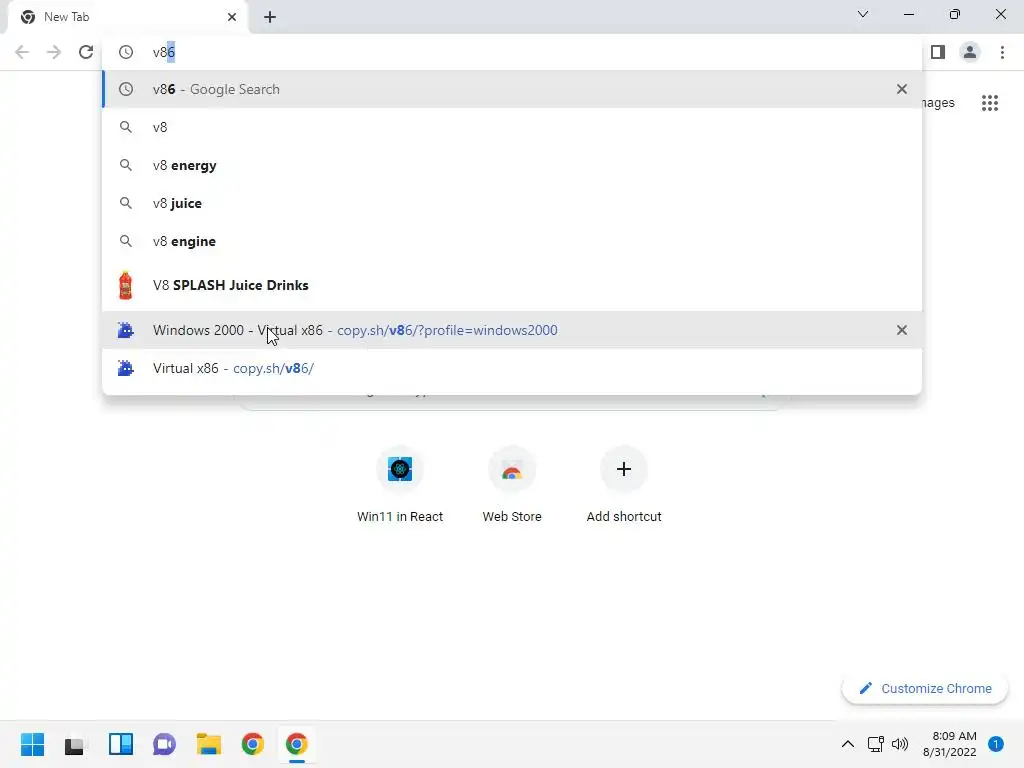This screenshot has height=768, width=1024.
Task: Remove the Windows 2000 suggestion
Action: click(x=902, y=330)
